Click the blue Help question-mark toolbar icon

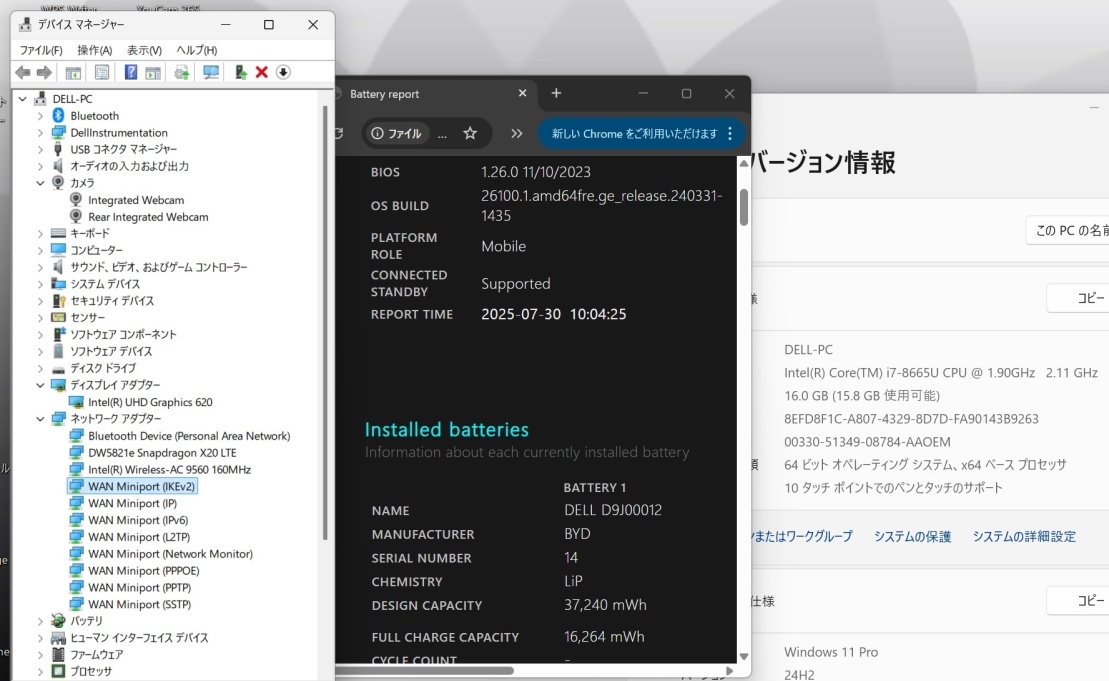[x=131, y=72]
